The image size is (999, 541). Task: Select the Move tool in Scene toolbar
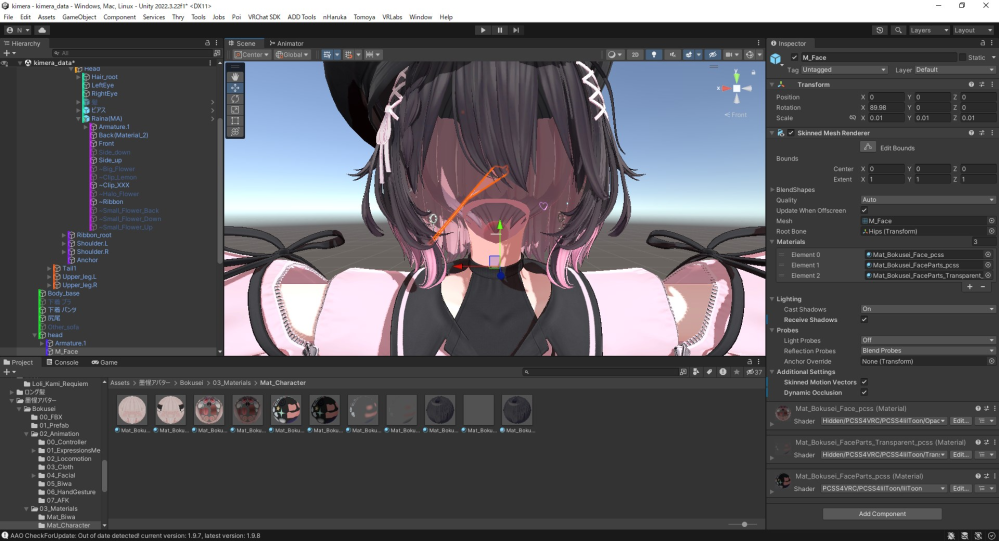click(x=235, y=88)
